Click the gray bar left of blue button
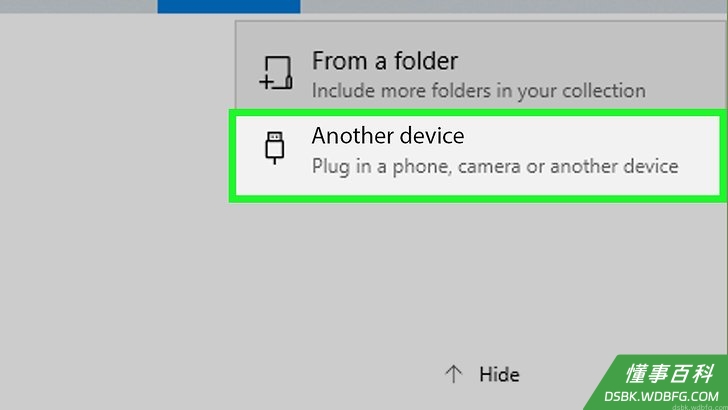This screenshot has height=410, width=728. tap(78, 6)
